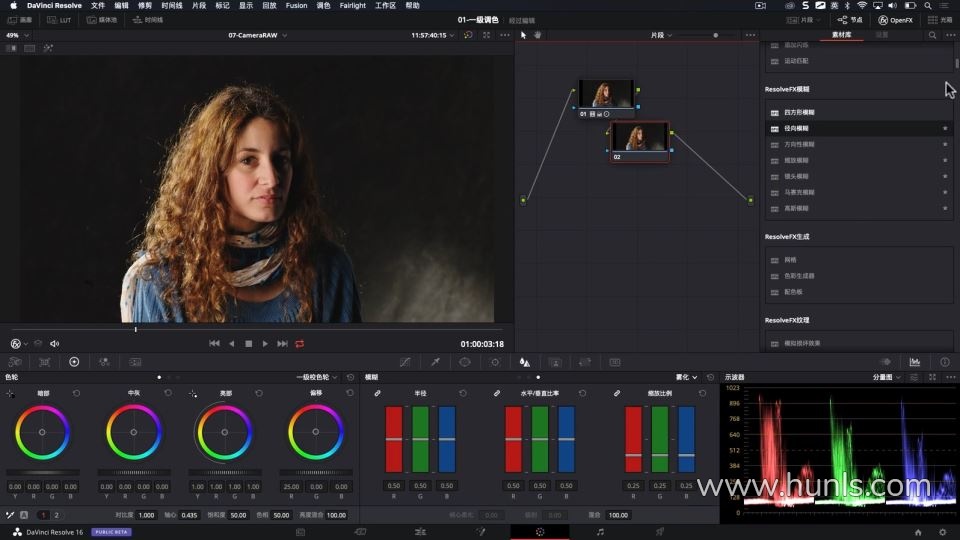Pick black point for the Lift wheel
The height and width of the screenshot is (540, 960).
coord(10,394)
